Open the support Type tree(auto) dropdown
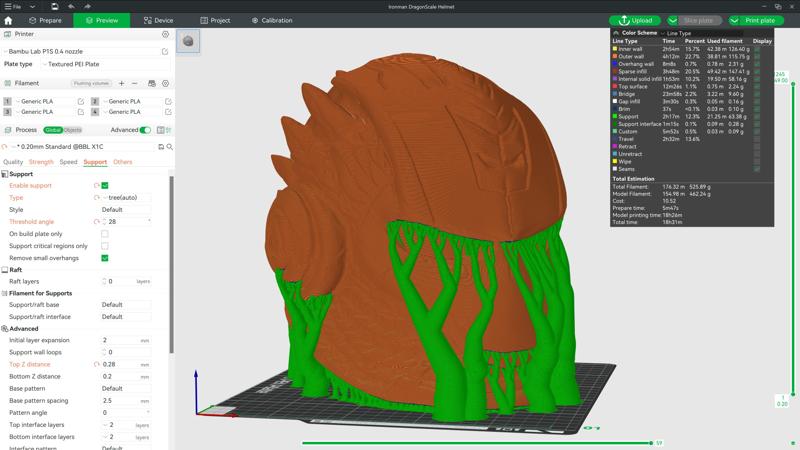 click(x=127, y=197)
